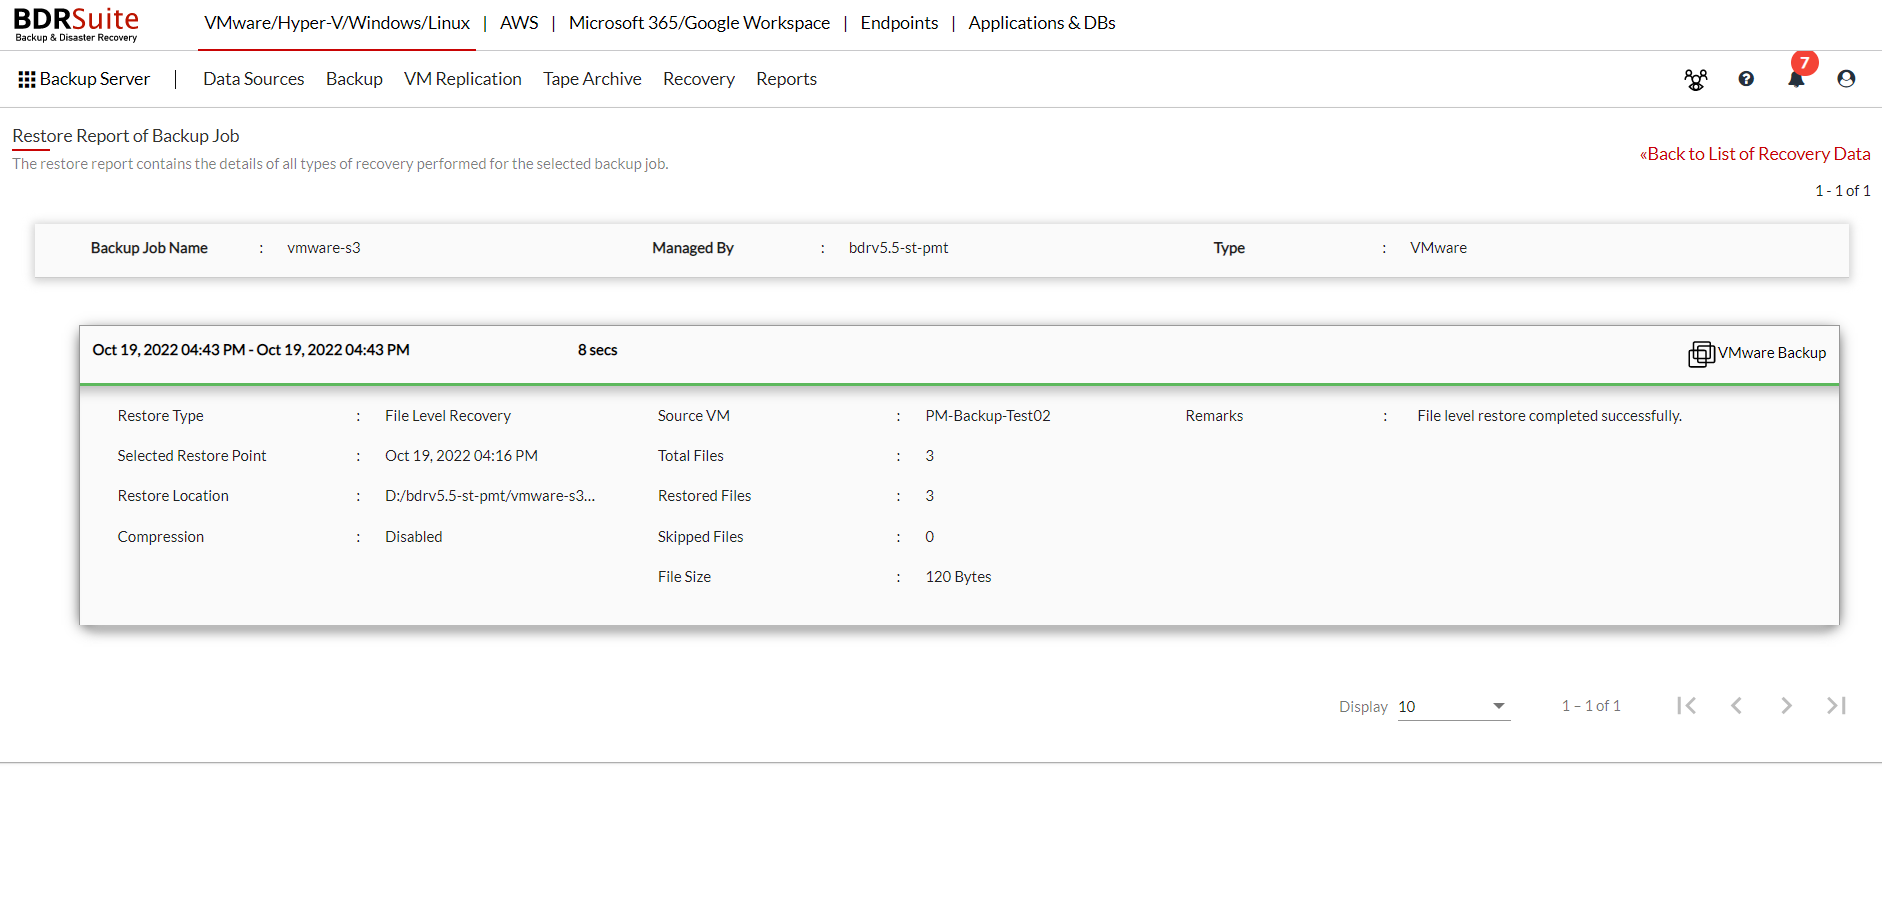
Task: Click the File Level Recovery restore type value
Action: (448, 416)
